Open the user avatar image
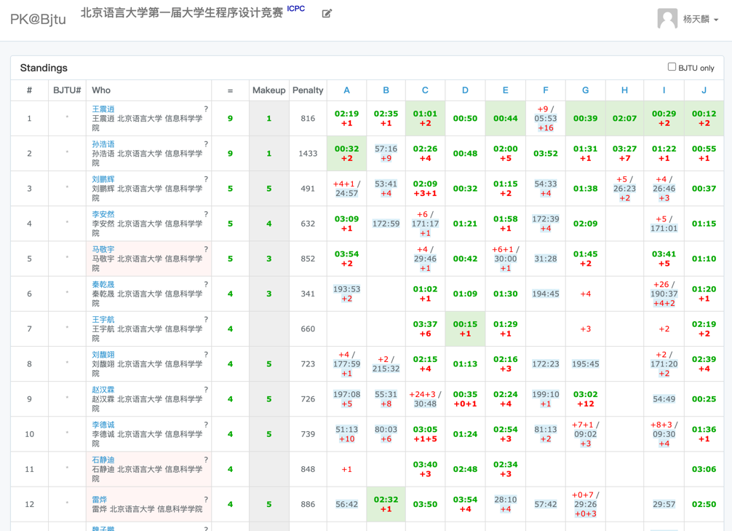The image size is (732, 531). pyautogui.click(x=667, y=19)
